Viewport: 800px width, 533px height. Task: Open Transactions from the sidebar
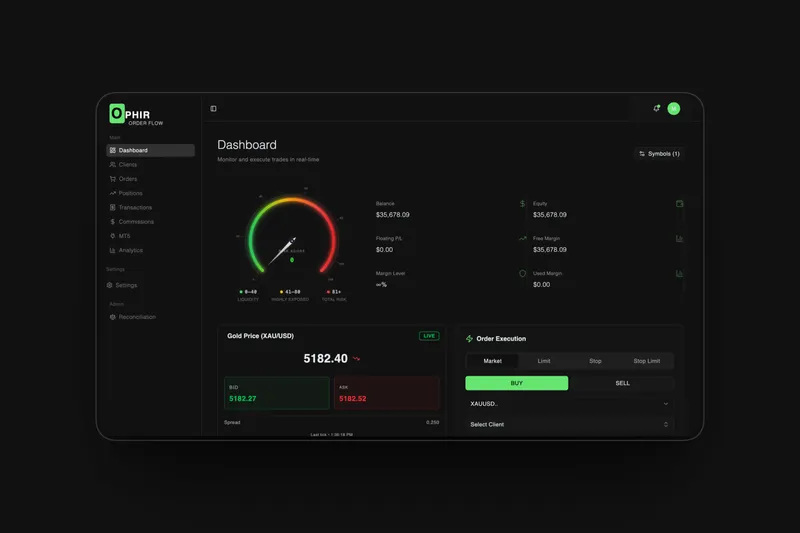tap(151, 208)
